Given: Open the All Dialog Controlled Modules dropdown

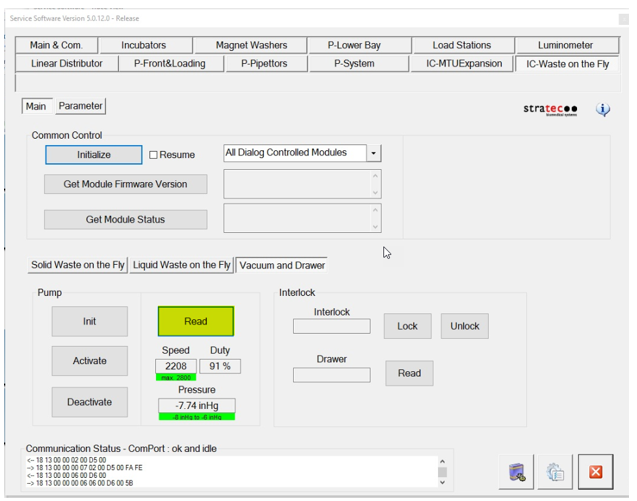Looking at the screenshot, I should [x=374, y=153].
